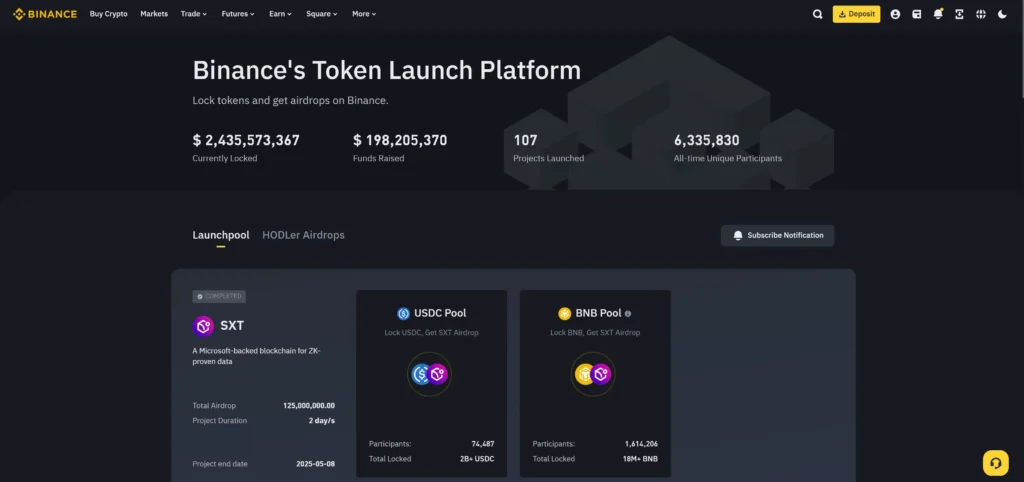The image size is (1024, 482).
Task: Click the '2025-05-08' project end date
Action: coord(315,464)
